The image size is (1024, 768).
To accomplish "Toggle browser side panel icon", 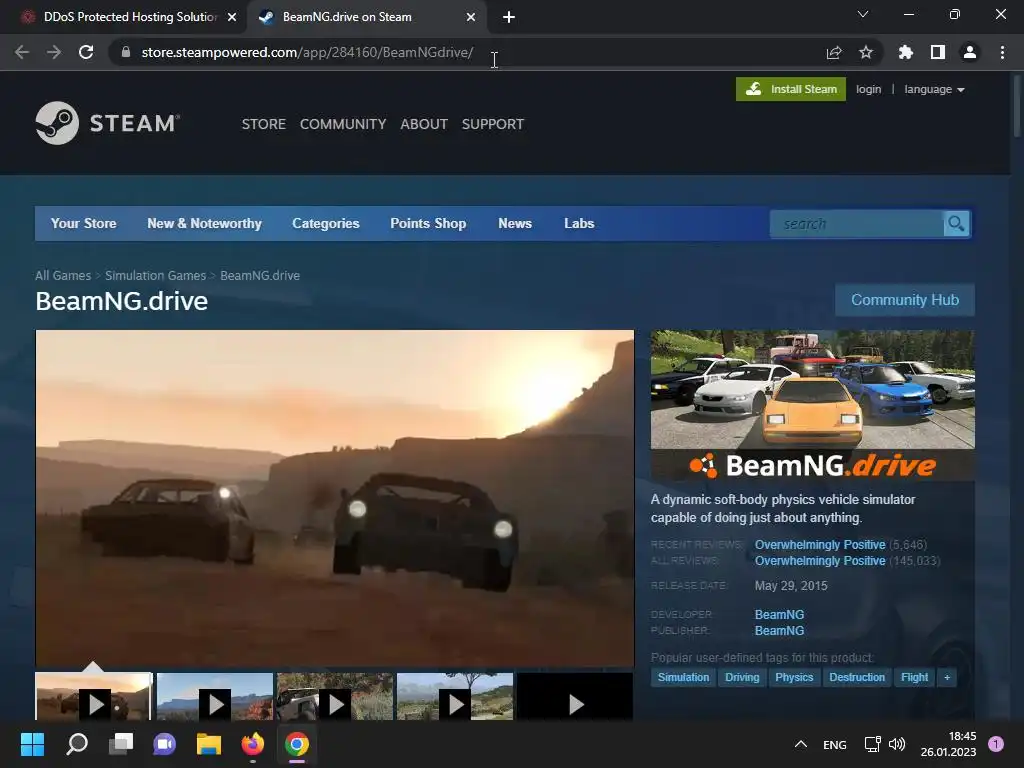I will tap(938, 52).
